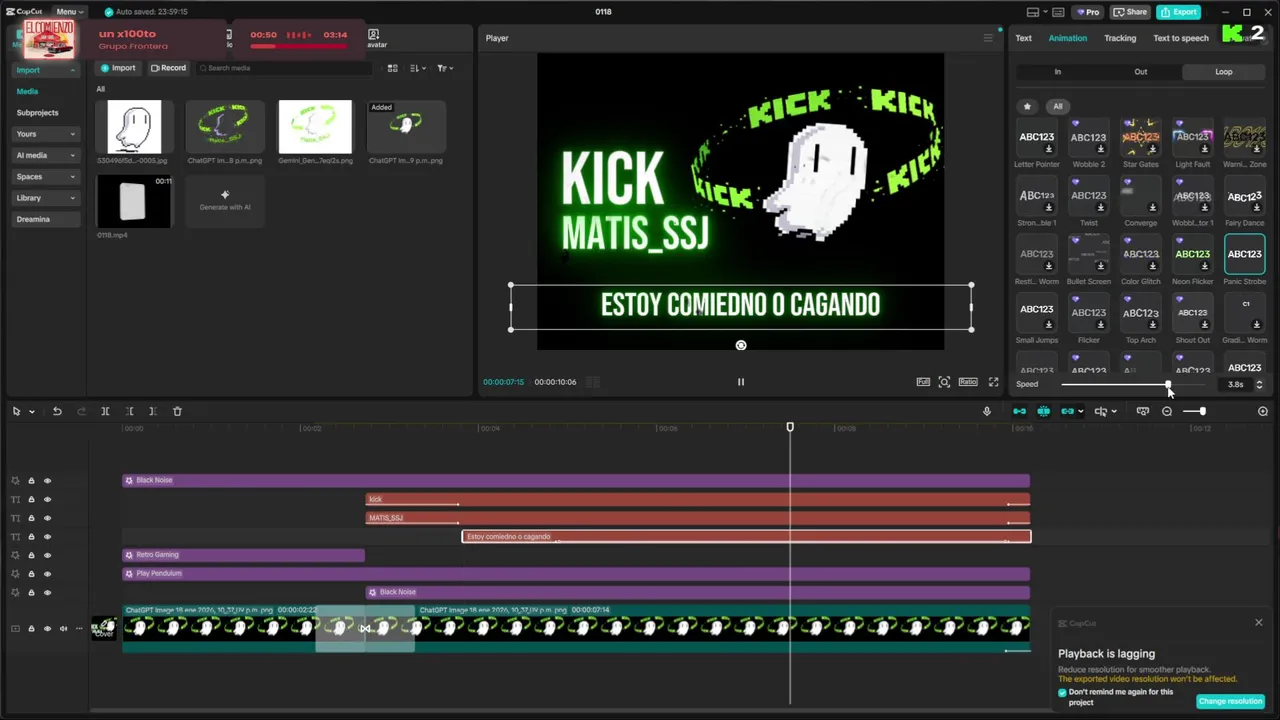
Task: Toggle the timeline preview axis icon
Action: [1143, 411]
